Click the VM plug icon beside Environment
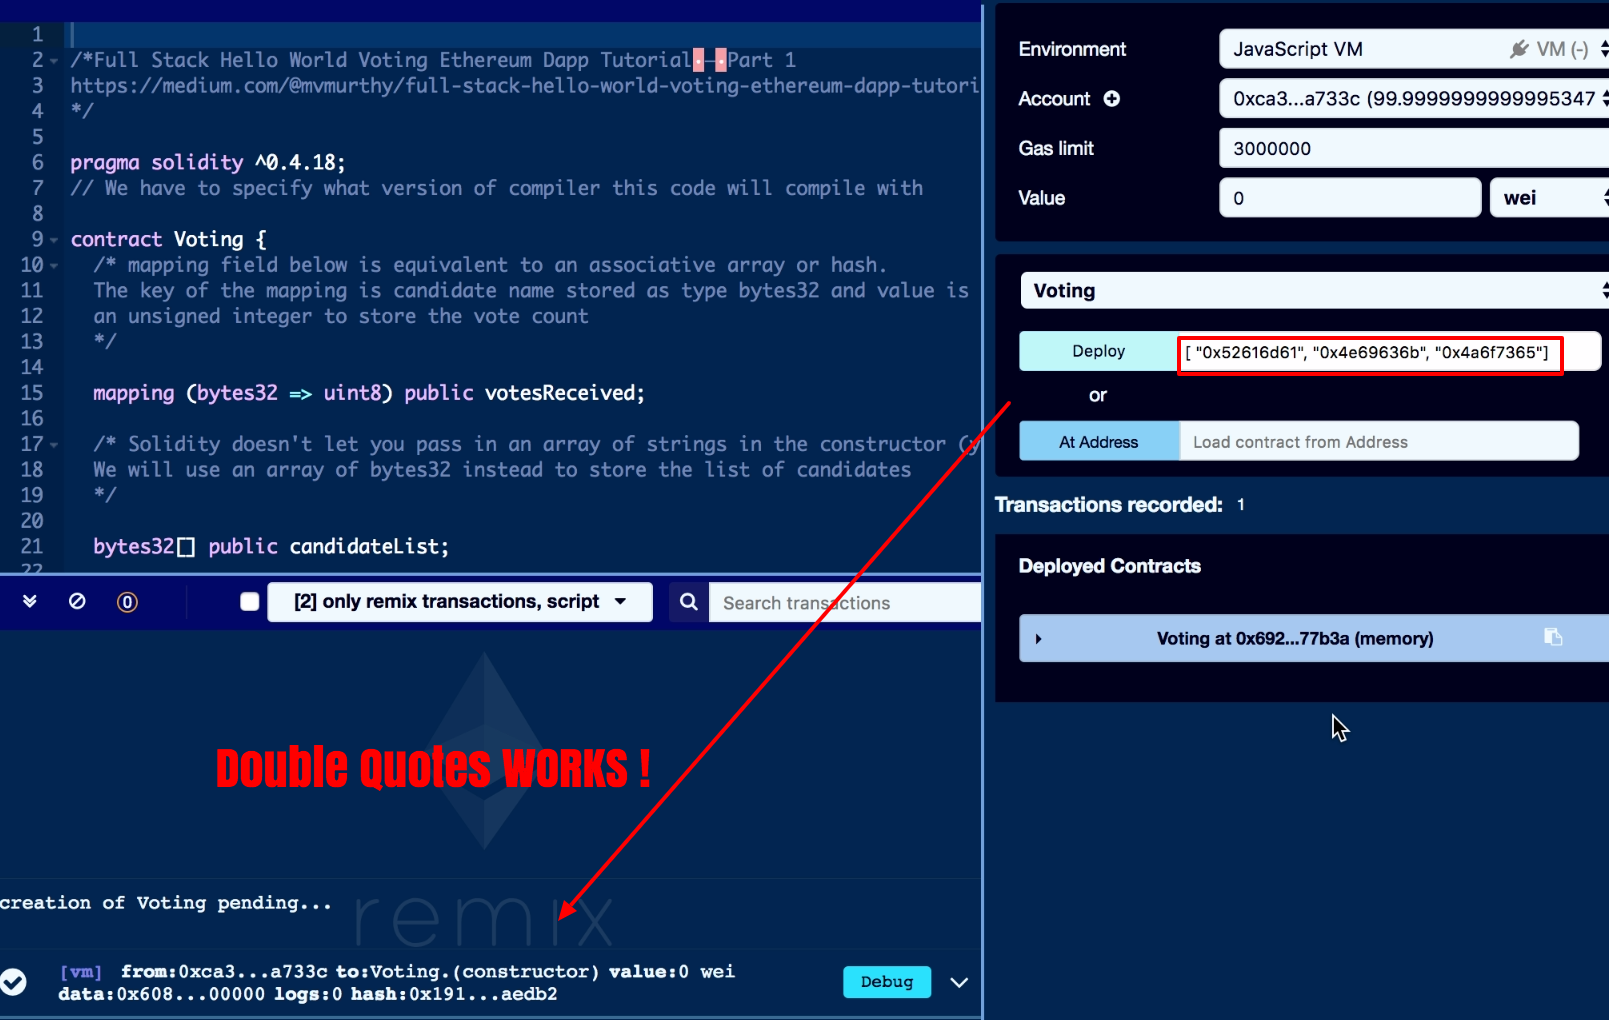The height and width of the screenshot is (1020, 1609). [1520, 48]
